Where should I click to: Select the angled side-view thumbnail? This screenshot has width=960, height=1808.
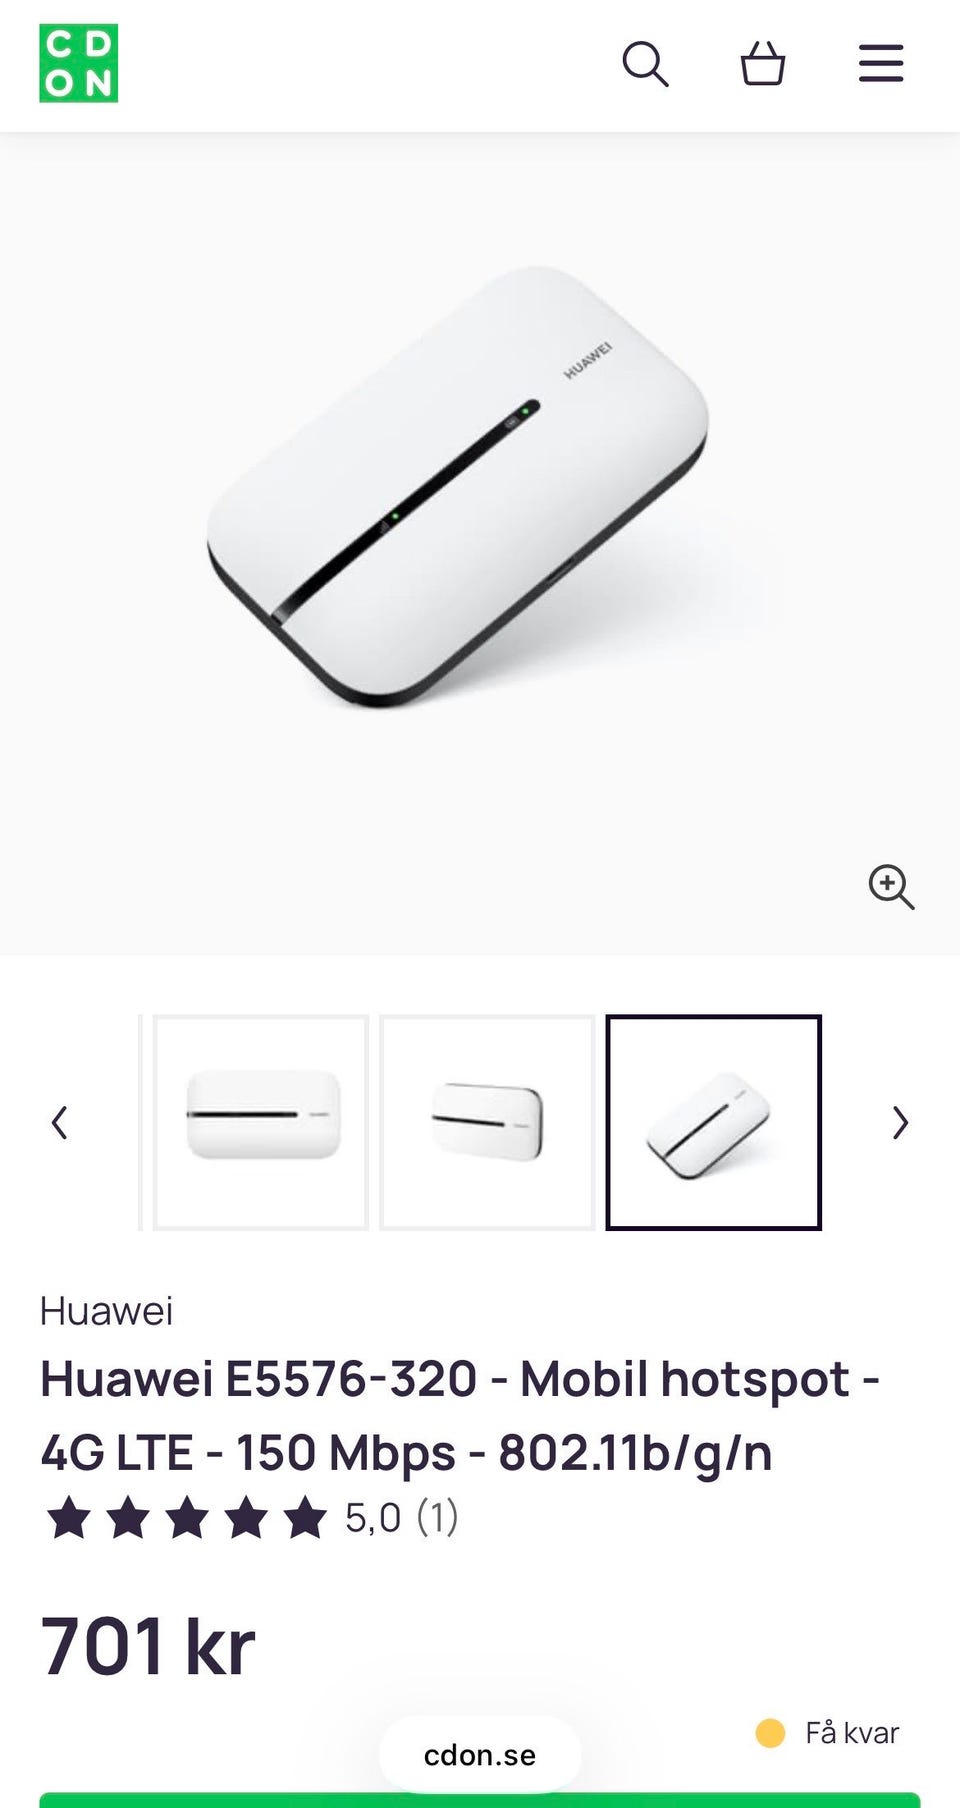pyautogui.click(x=487, y=1123)
